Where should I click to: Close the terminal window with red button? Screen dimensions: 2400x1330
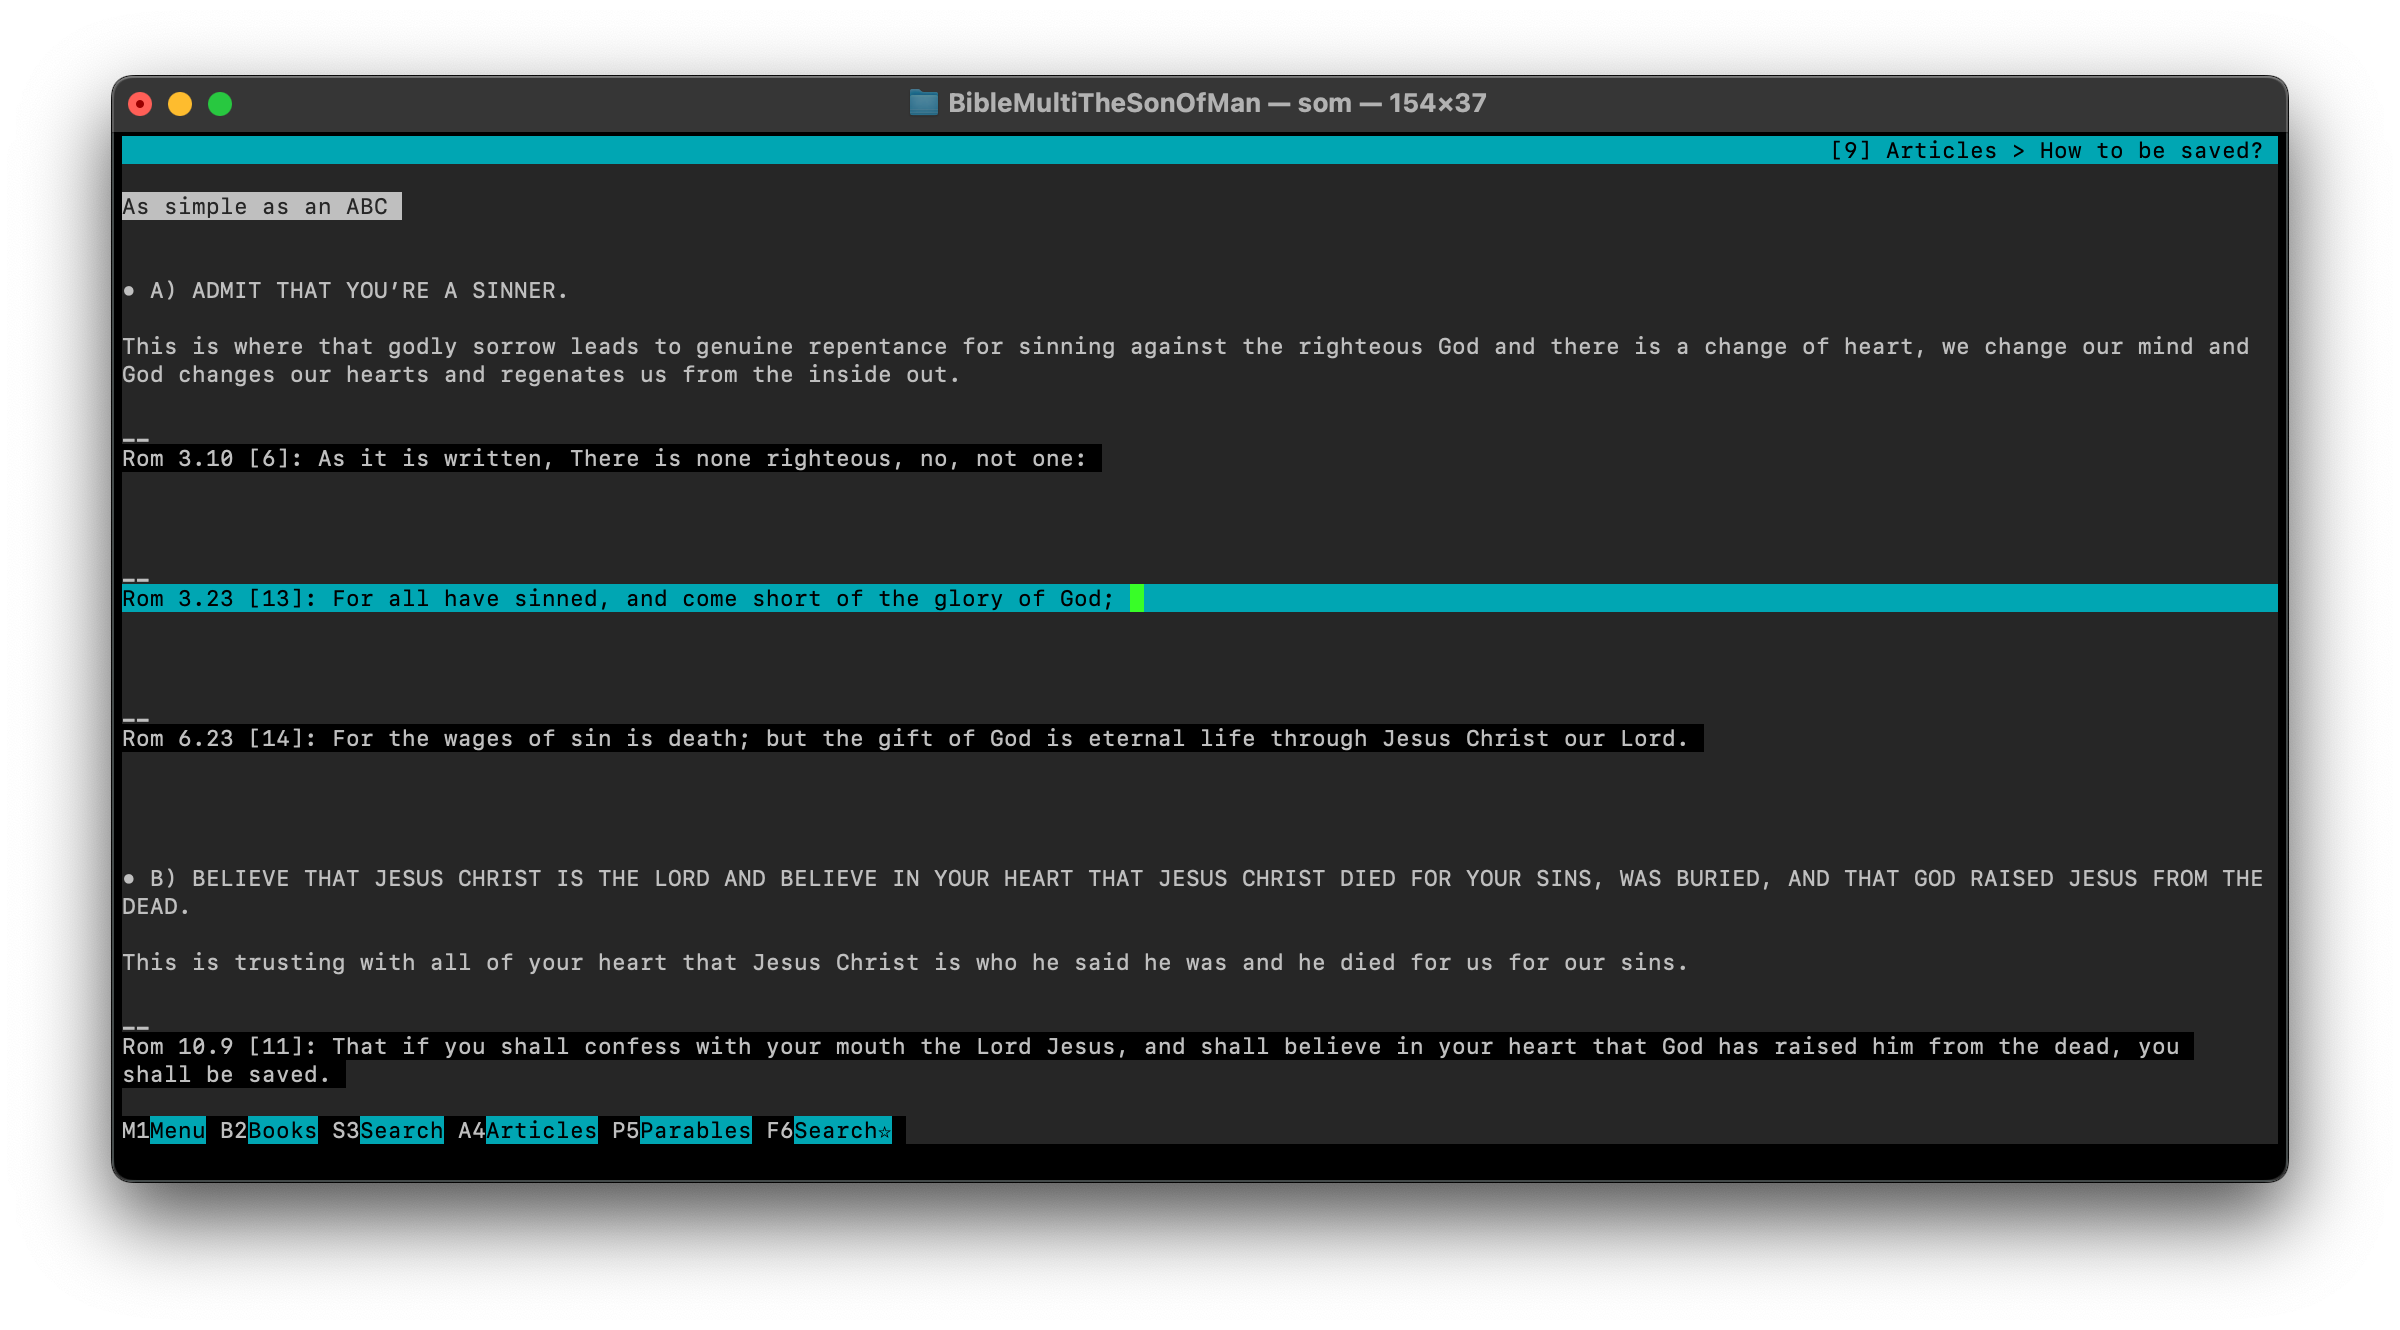141,104
